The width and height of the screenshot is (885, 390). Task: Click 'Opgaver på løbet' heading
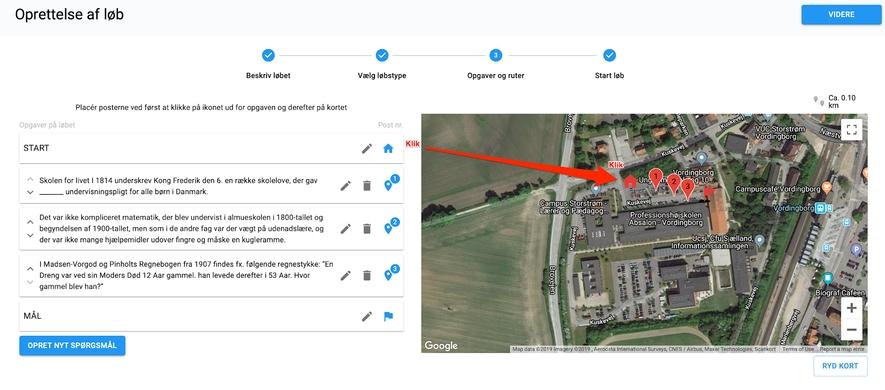(x=47, y=125)
